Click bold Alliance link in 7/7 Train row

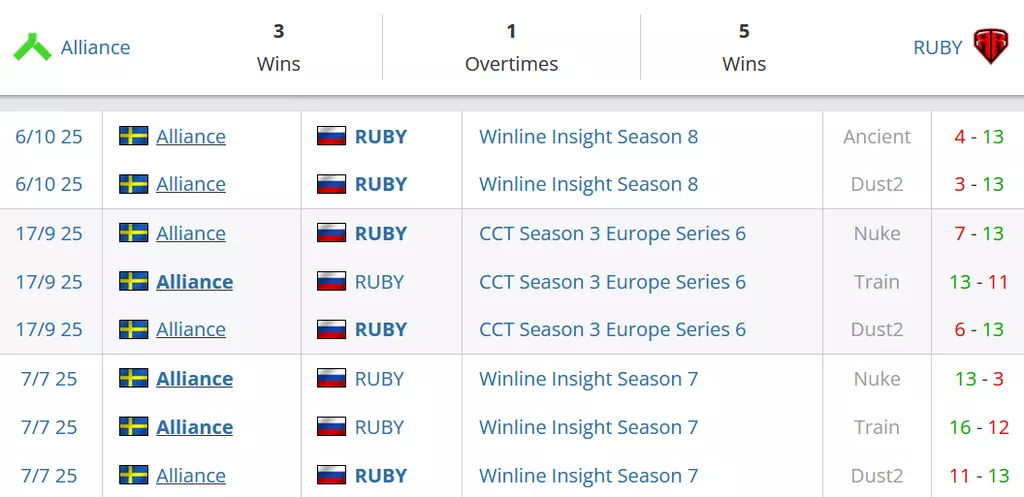(x=194, y=427)
